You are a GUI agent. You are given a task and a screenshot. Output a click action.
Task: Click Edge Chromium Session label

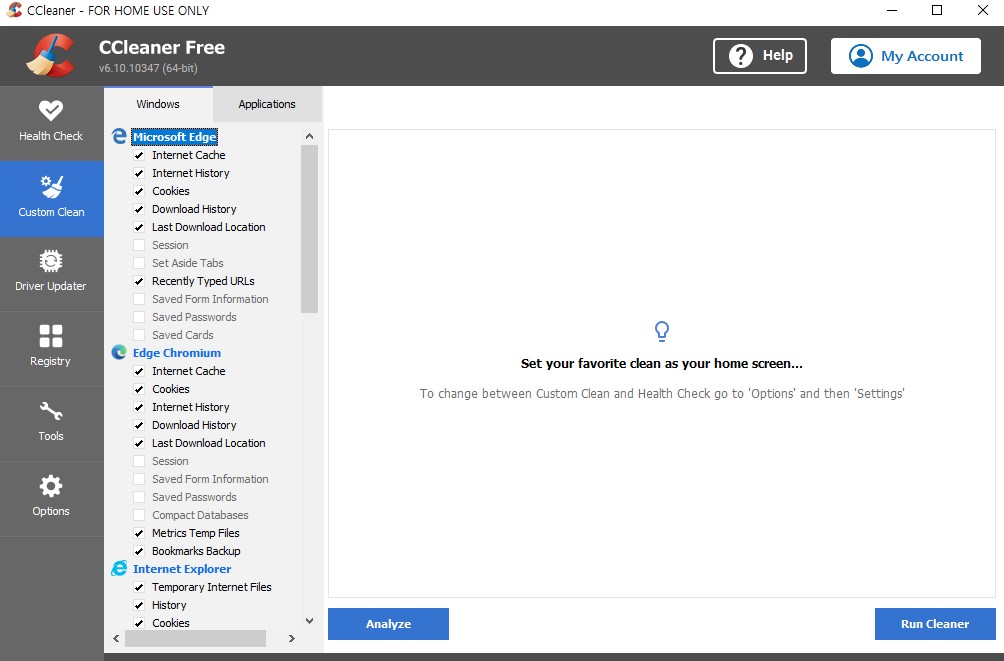click(x=170, y=461)
